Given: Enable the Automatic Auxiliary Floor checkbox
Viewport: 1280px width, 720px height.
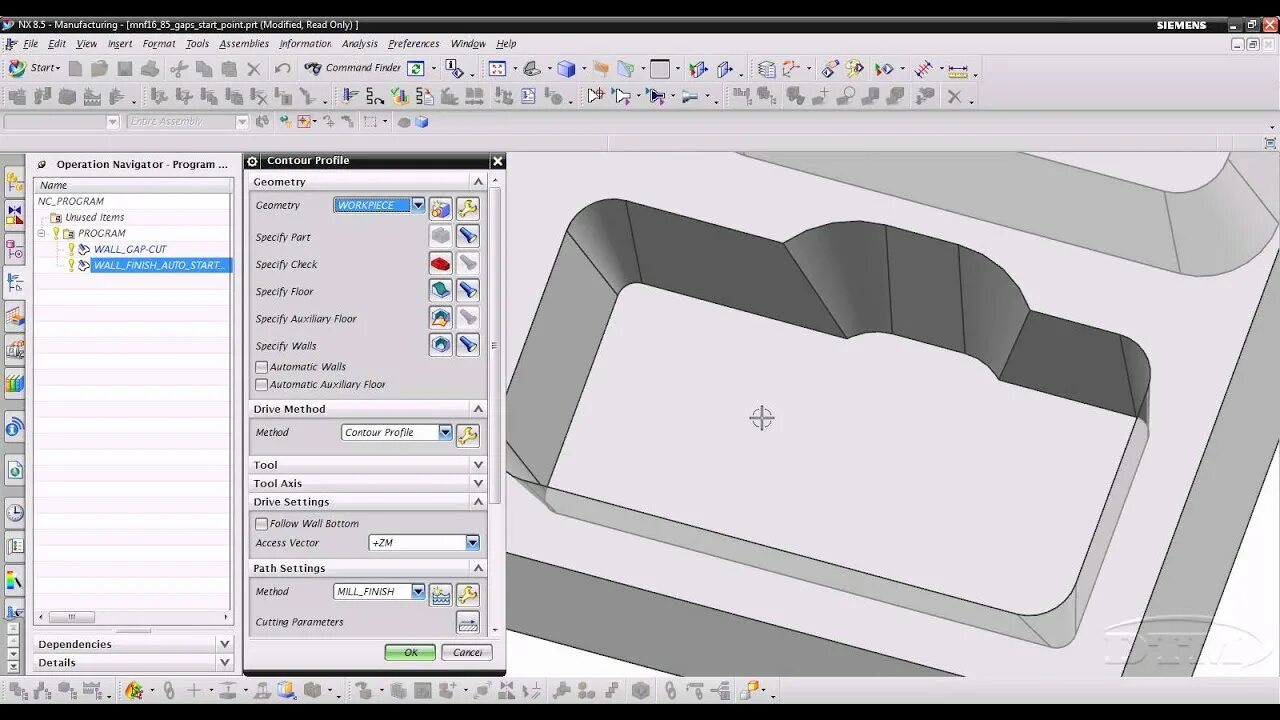Looking at the screenshot, I should pos(262,384).
